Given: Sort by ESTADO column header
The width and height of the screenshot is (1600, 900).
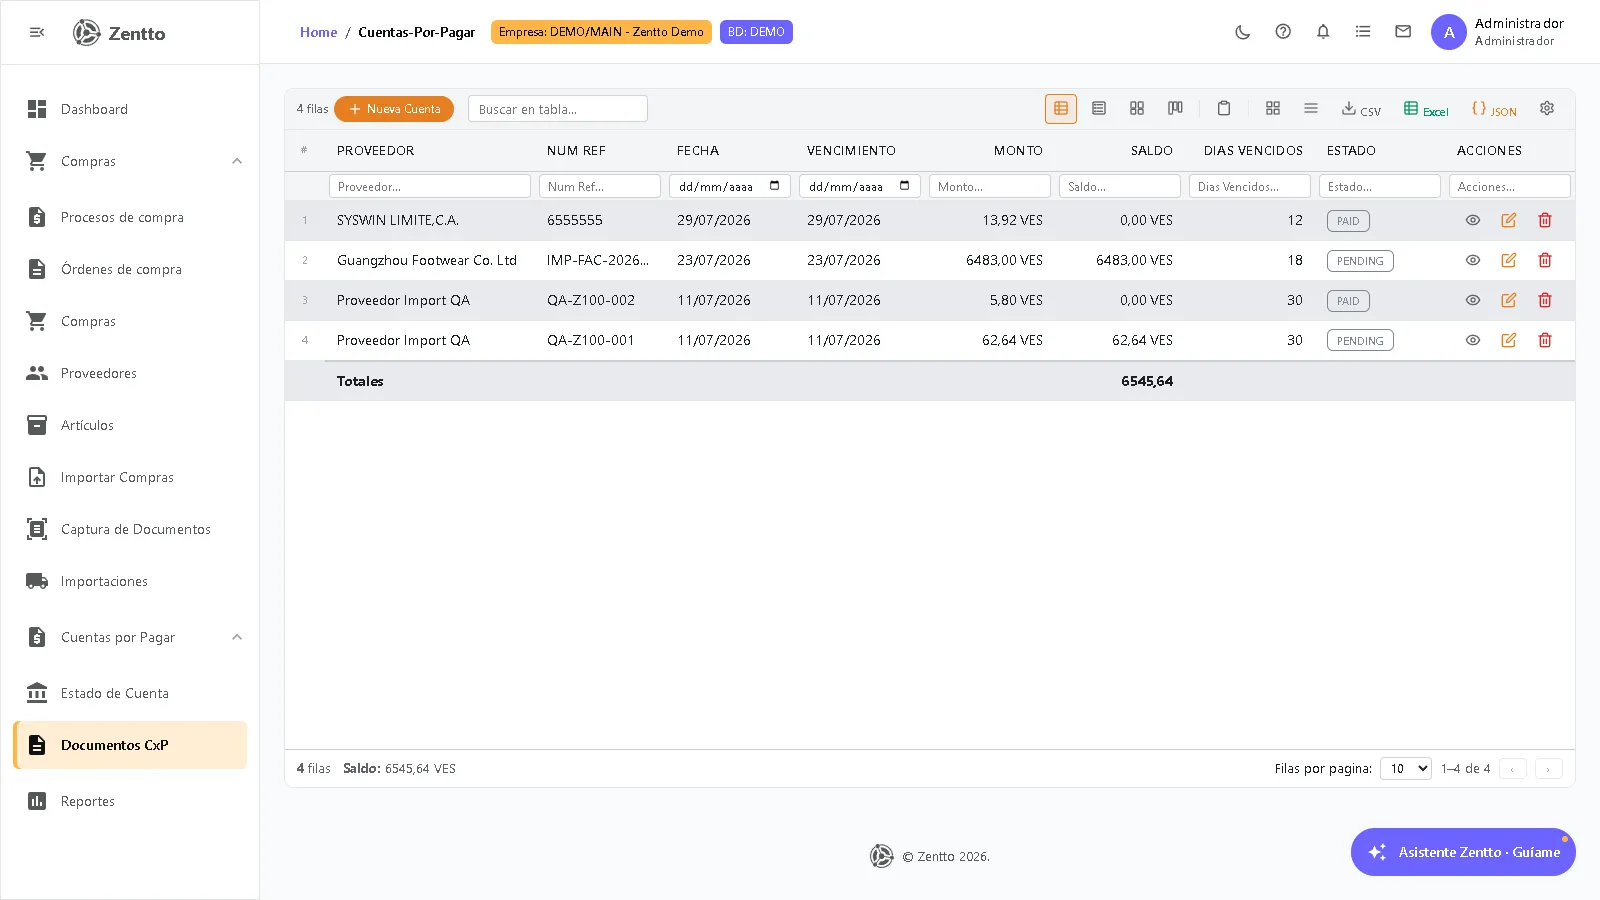Looking at the screenshot, I should 1351,150.
